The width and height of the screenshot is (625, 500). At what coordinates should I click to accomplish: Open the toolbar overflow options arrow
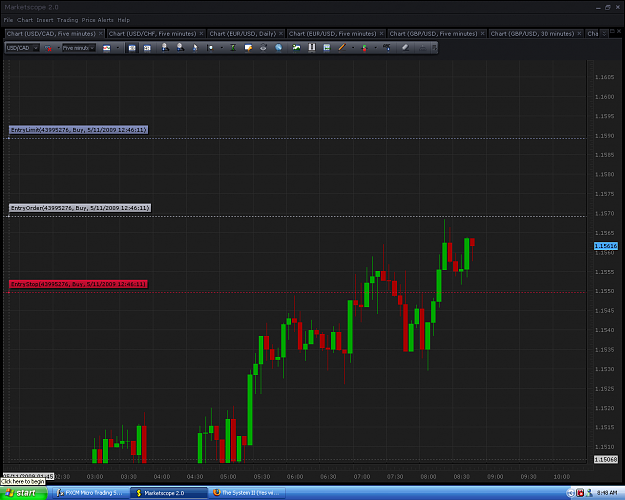(434, 48)
